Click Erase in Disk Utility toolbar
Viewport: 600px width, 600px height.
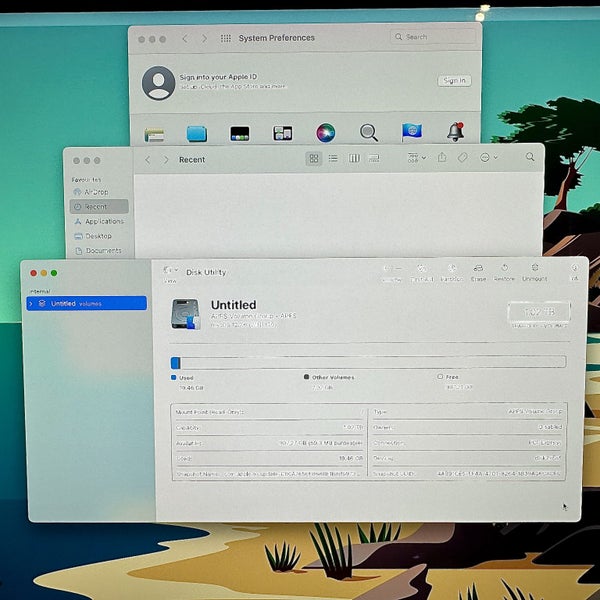pos(478,273)
